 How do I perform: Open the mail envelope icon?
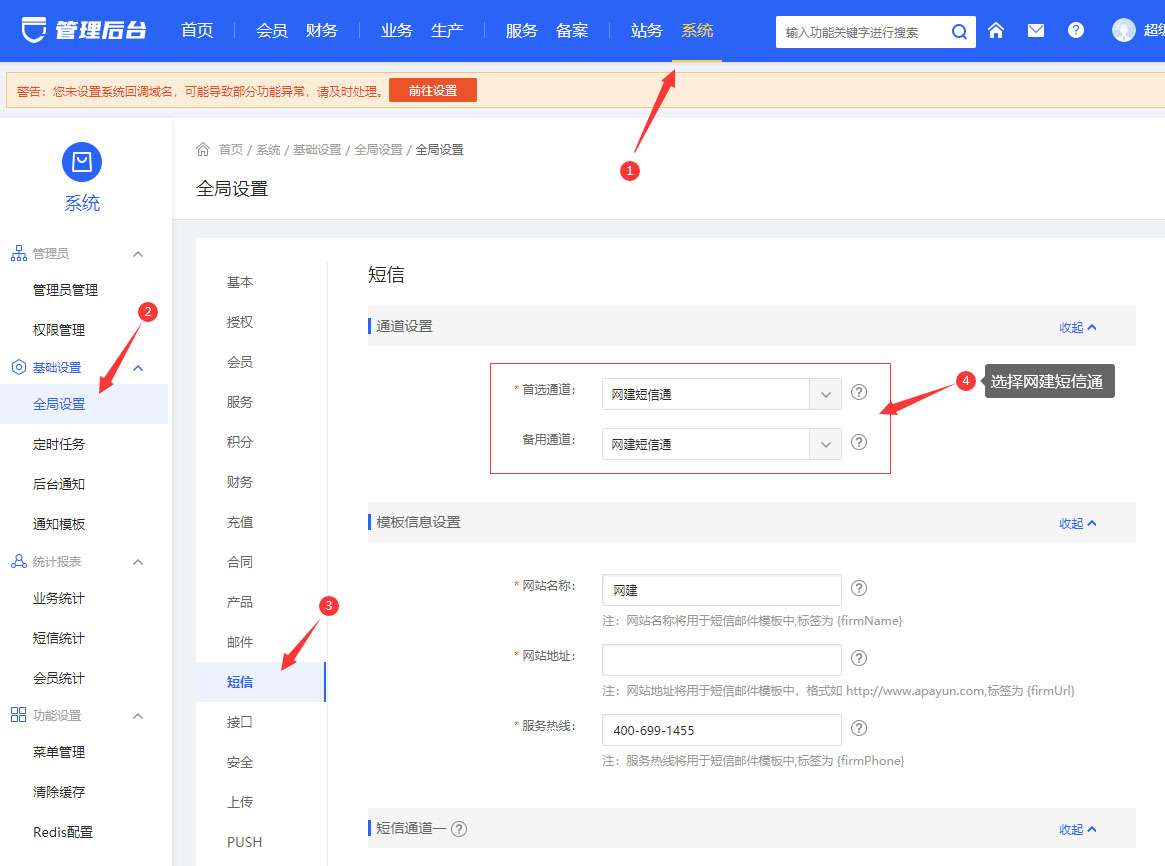(1036, 31)
